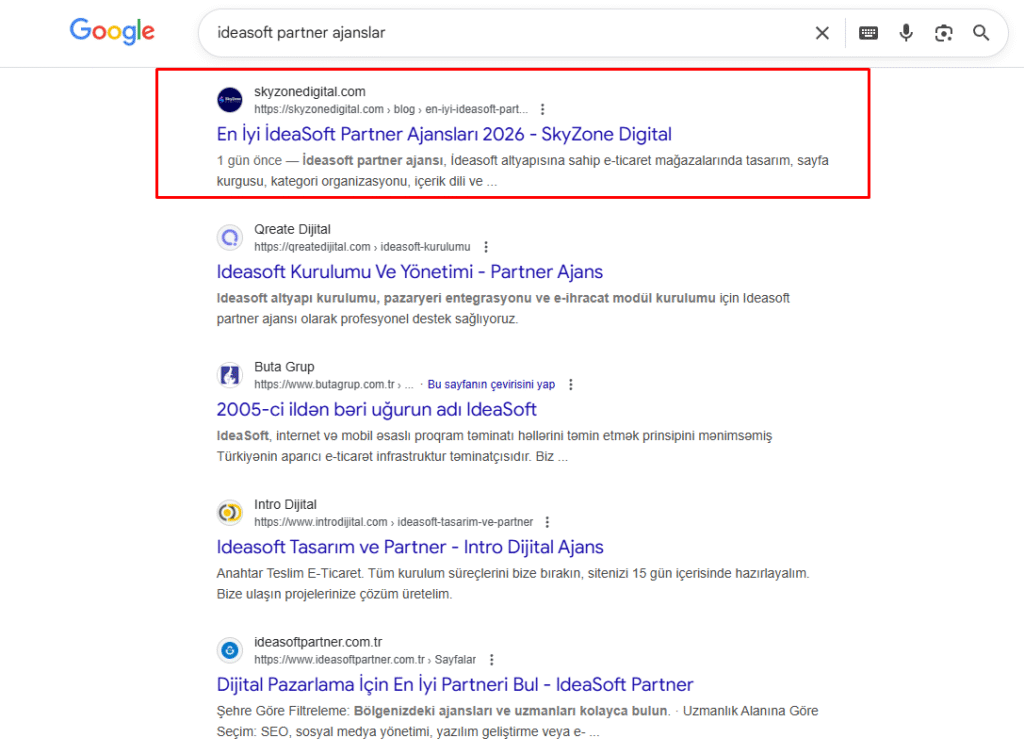Clear the search box with X icon
The image size is (1024, 754).
click(822, 33)
